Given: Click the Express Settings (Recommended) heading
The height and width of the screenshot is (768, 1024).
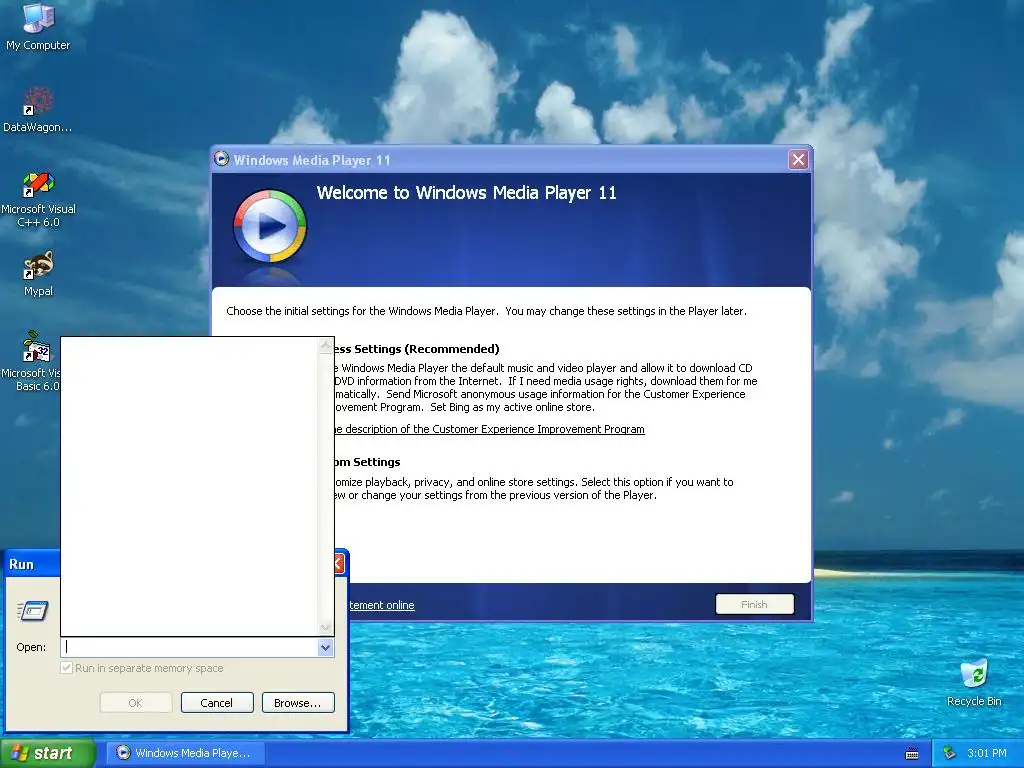Looking at the screenshot, I should point(417,349).
